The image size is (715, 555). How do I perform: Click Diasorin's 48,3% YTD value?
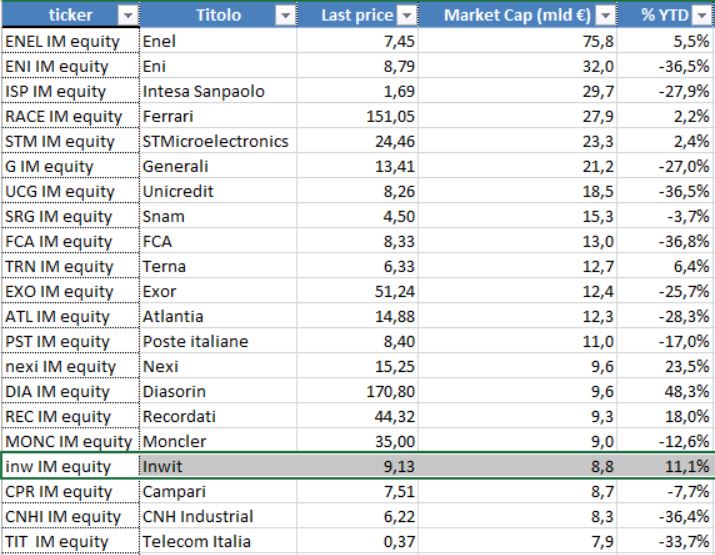coord(666,391)
